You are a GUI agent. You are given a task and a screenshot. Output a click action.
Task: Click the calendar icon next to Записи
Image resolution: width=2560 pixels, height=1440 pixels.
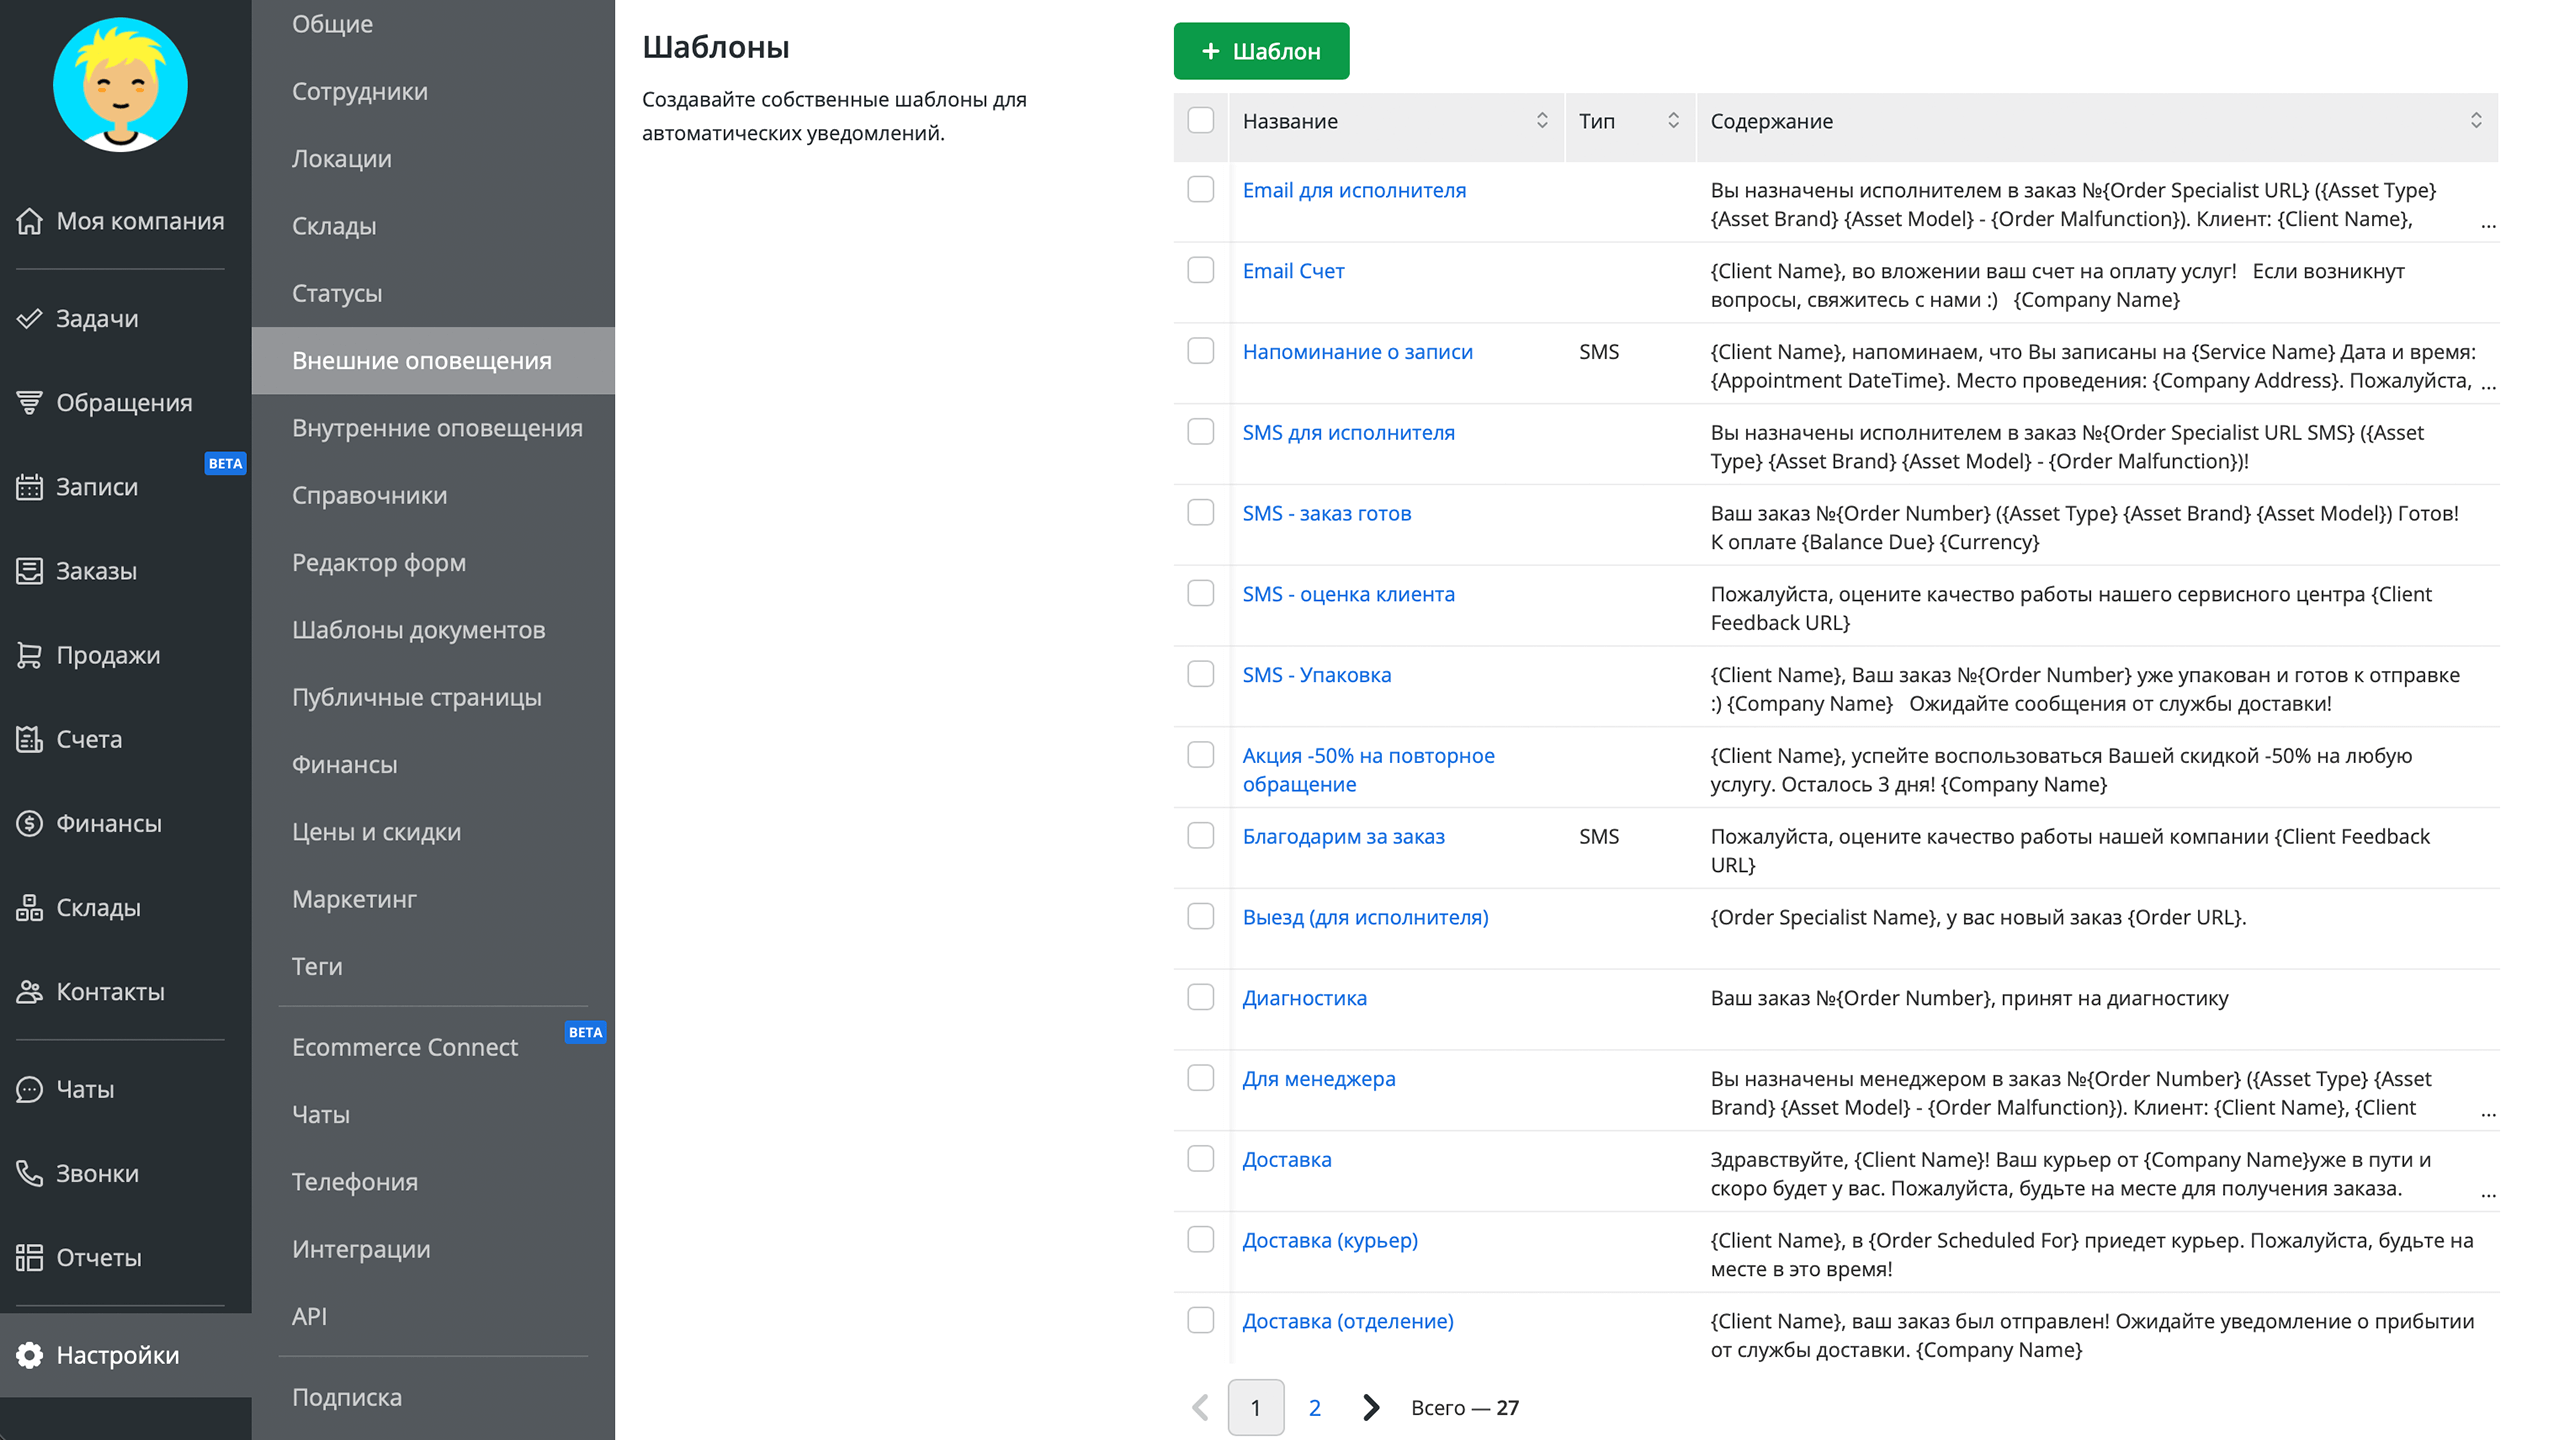point(30,487)
